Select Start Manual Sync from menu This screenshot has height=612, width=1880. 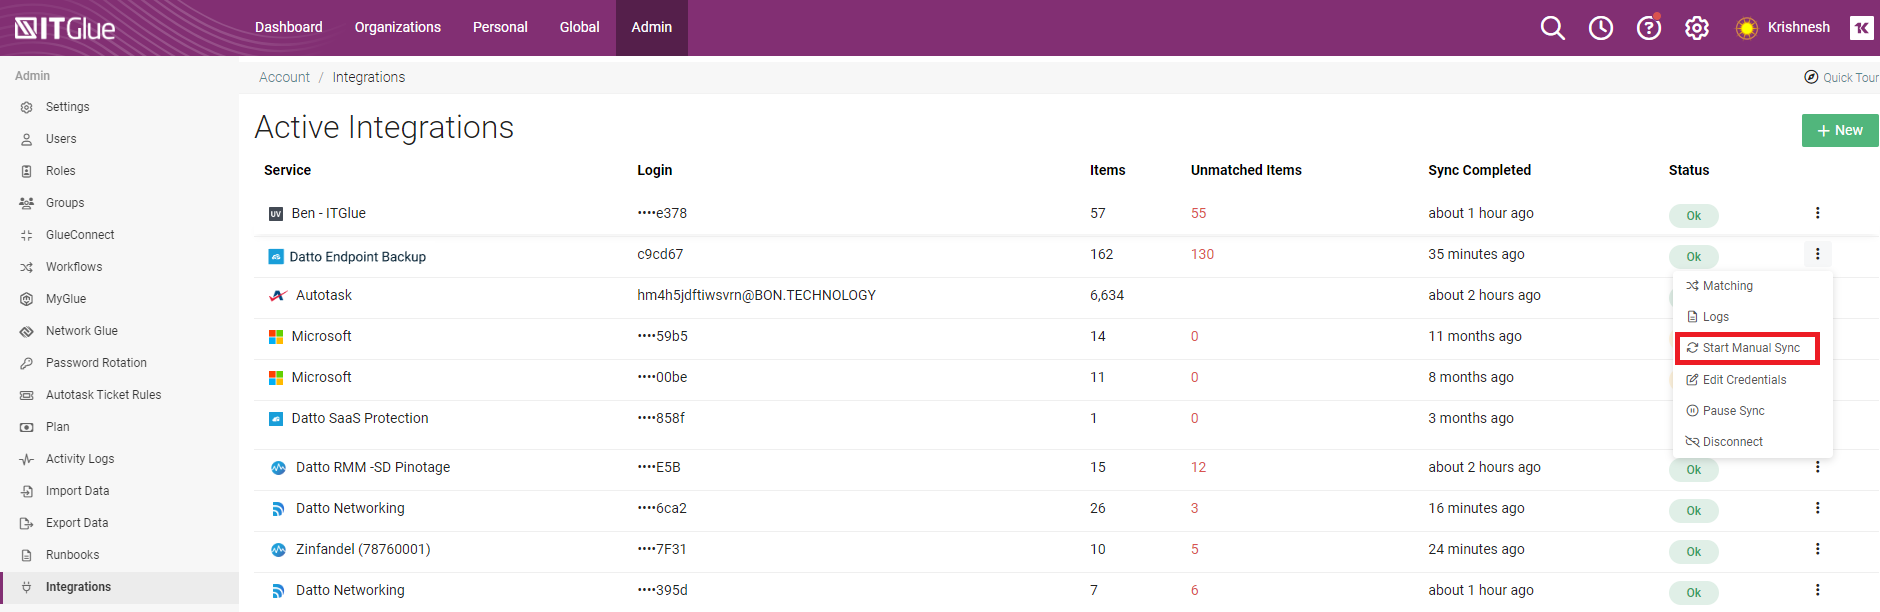tap(1750, 348)
